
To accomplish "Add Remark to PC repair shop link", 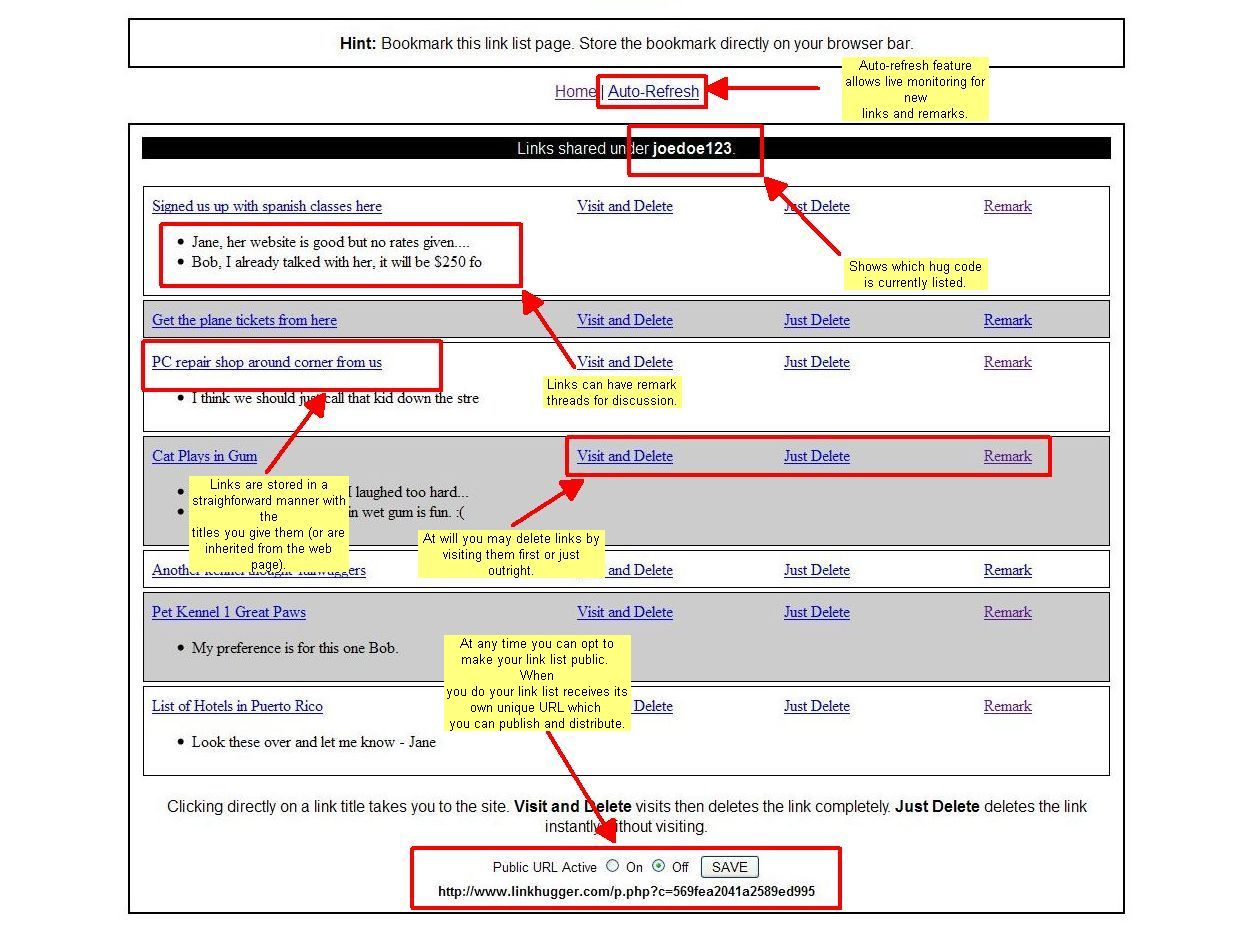I will tap(1008, 362).
